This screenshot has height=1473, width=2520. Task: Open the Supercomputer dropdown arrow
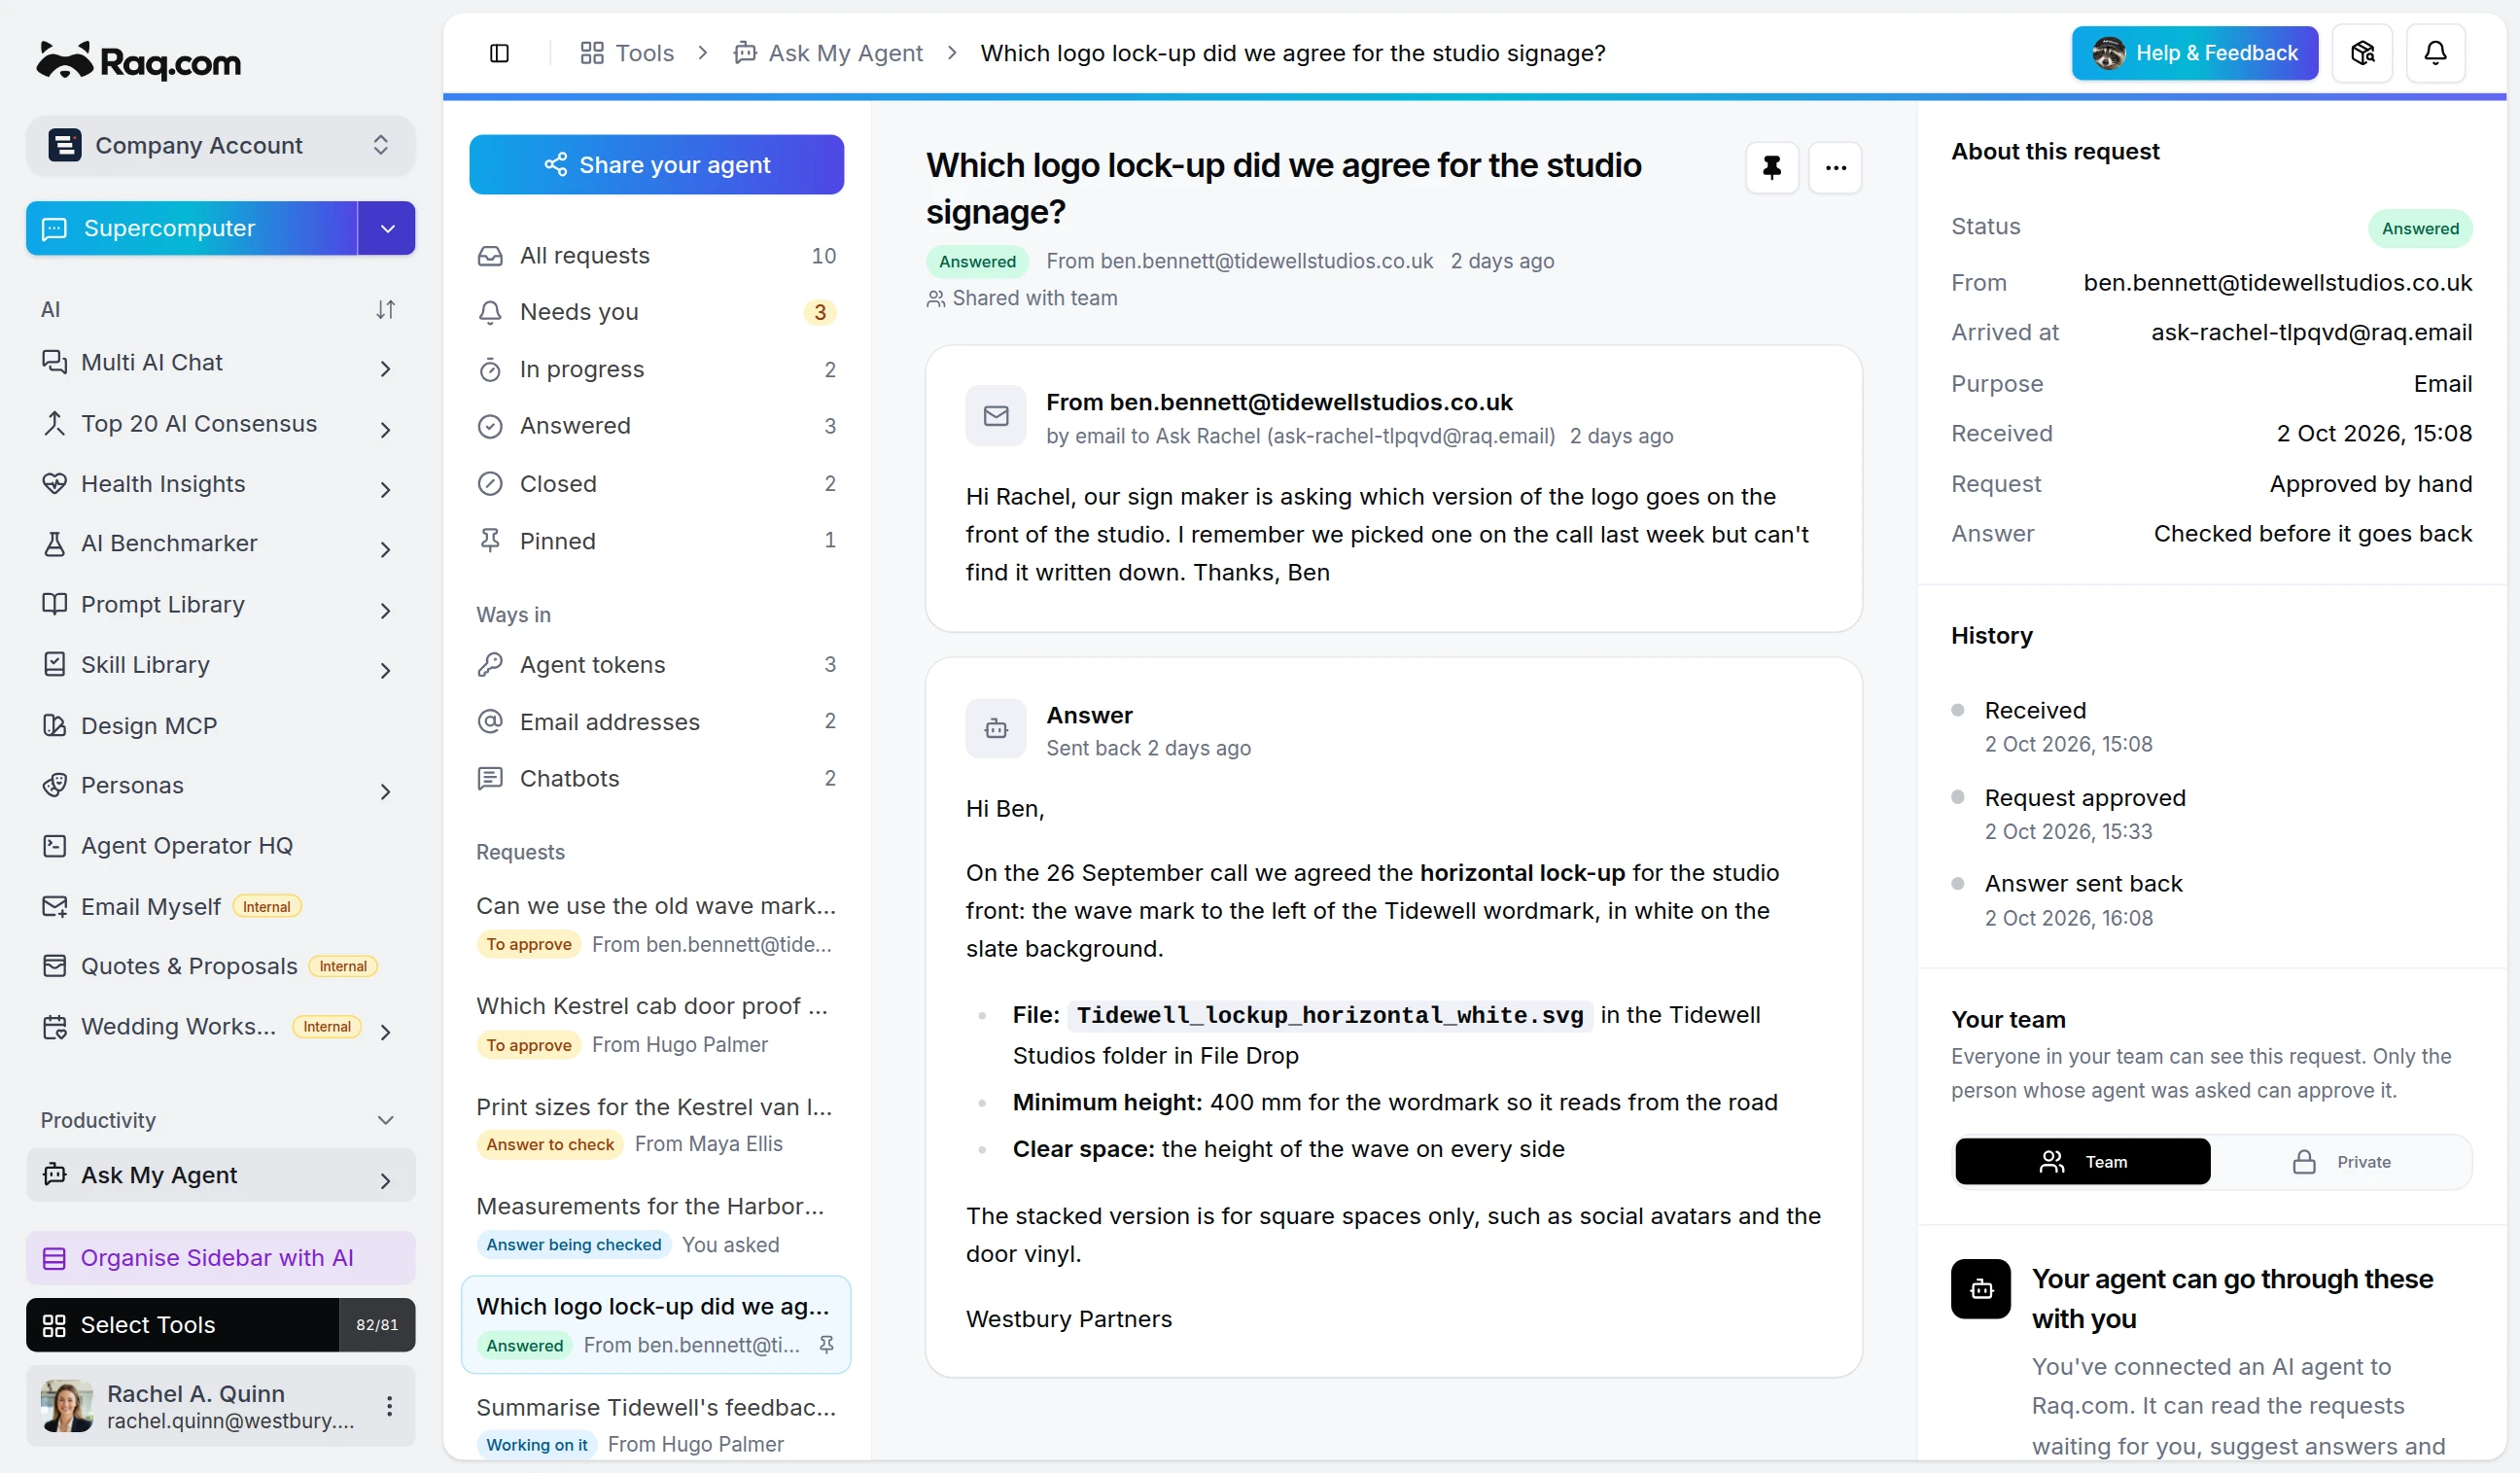click(x=387, y=228)
